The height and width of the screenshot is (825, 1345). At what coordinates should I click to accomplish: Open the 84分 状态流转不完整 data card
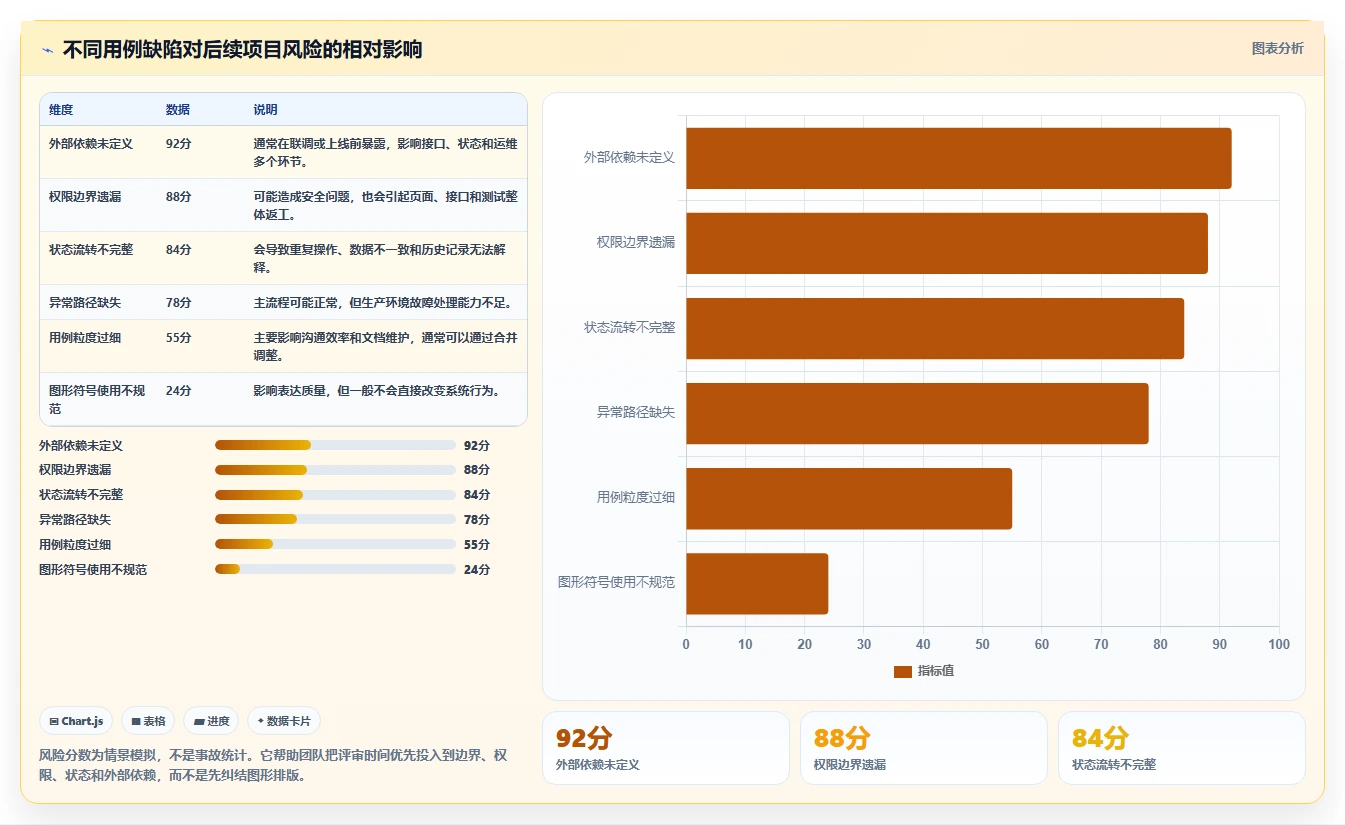pyautogui.click(x=1182, y=748)
